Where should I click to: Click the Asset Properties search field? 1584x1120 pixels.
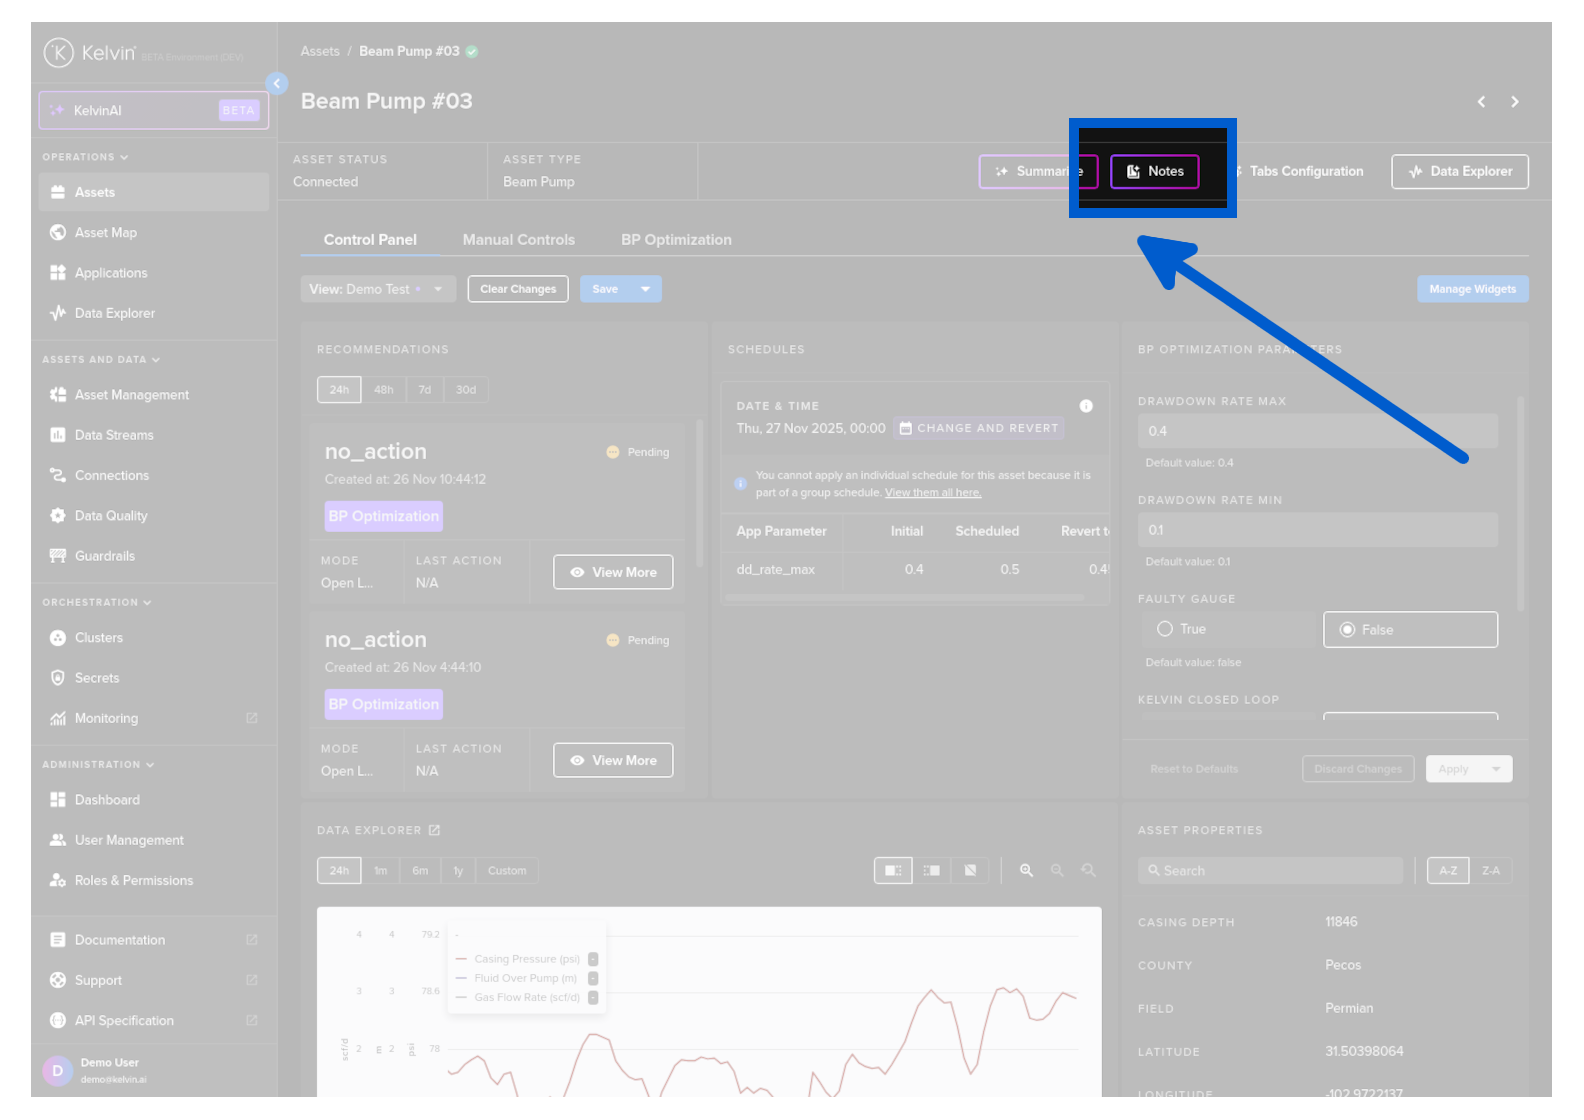point(1270,871)
